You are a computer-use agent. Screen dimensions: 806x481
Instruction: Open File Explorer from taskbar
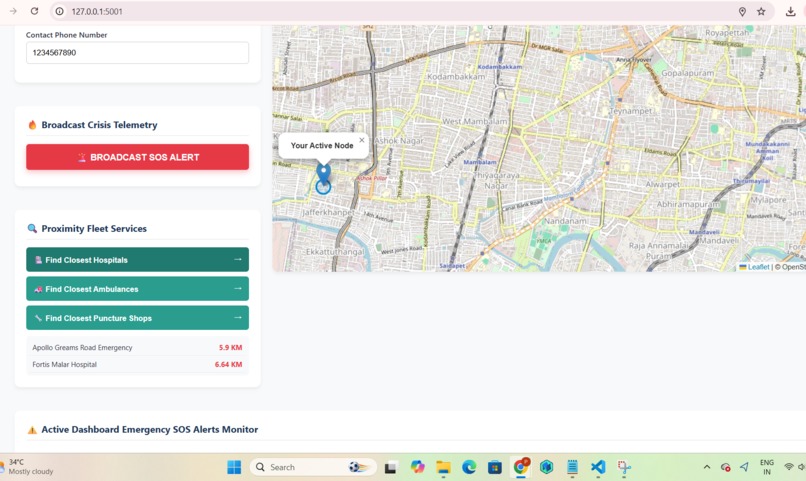pos(443,467)
